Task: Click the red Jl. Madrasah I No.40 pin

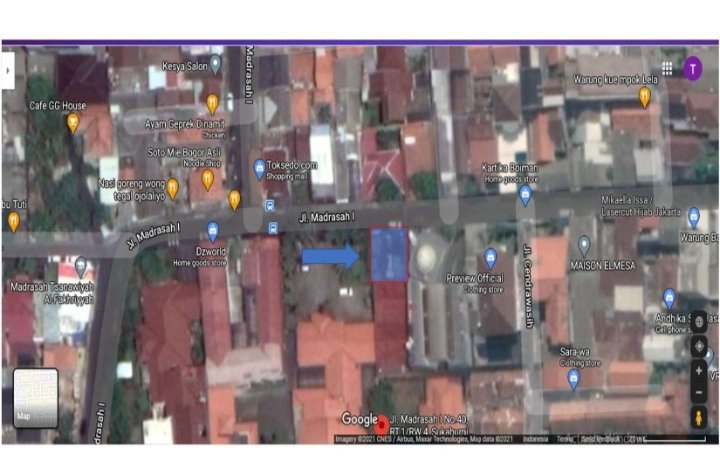Action: 381,426
